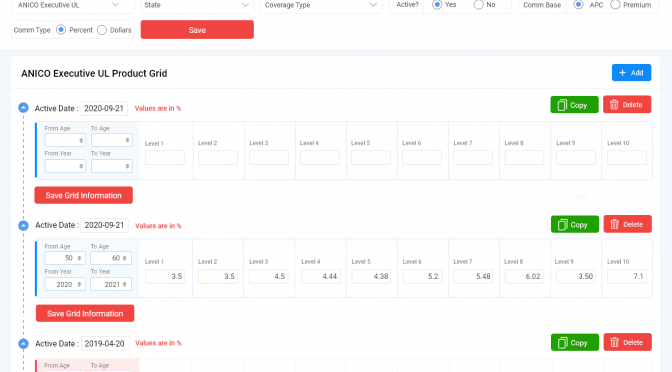Adjust the From Age stepper showing 50
Viewport: 672px width, 372px height.
click(x=79, y=258)
